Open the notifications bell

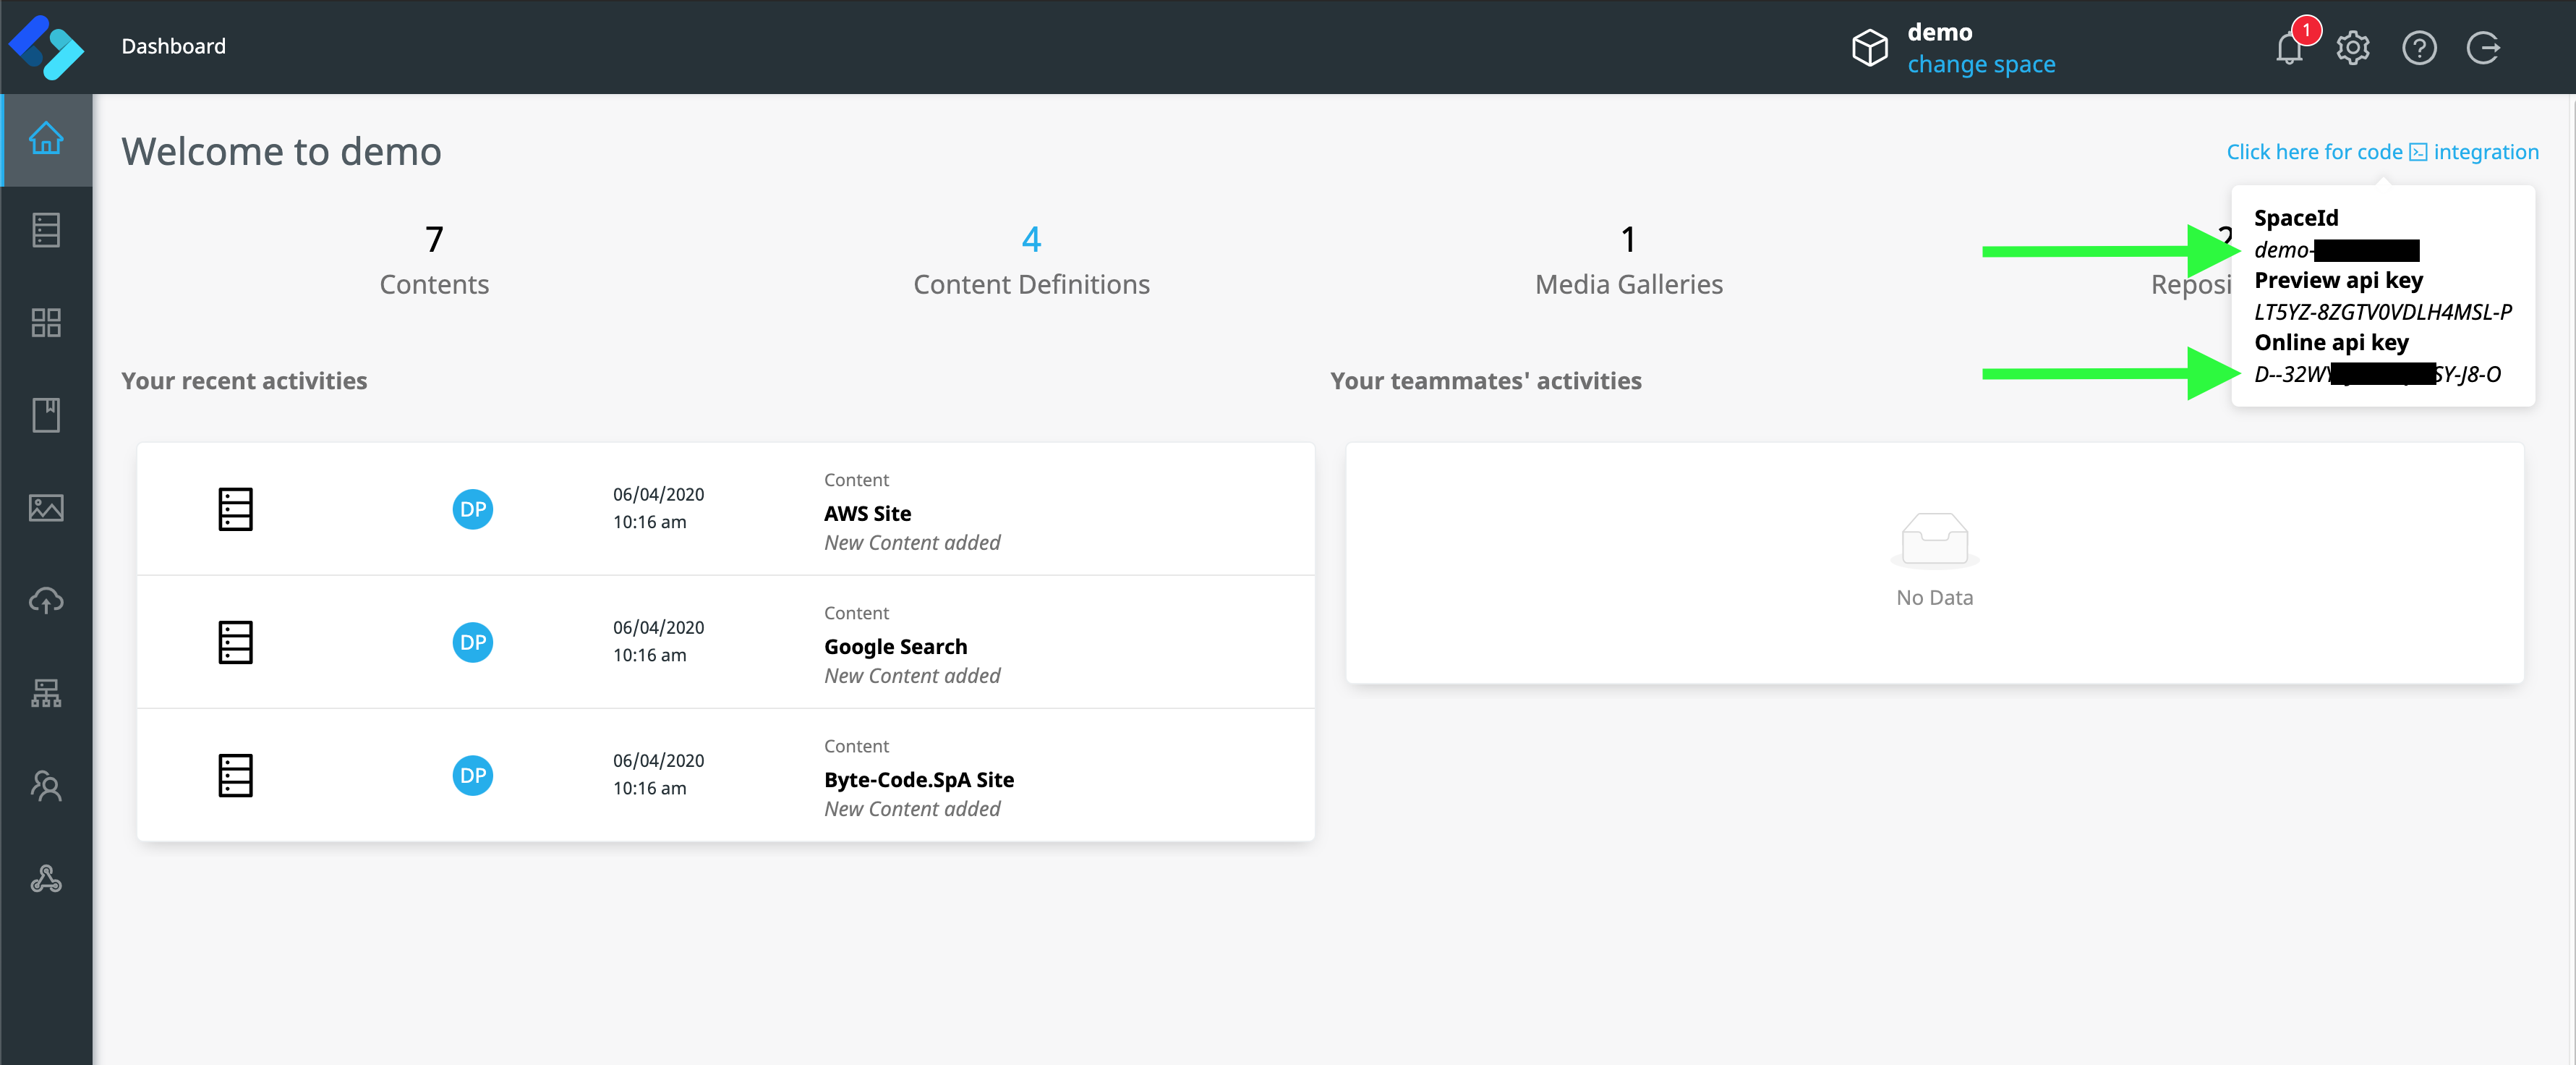click(2289, 48)
